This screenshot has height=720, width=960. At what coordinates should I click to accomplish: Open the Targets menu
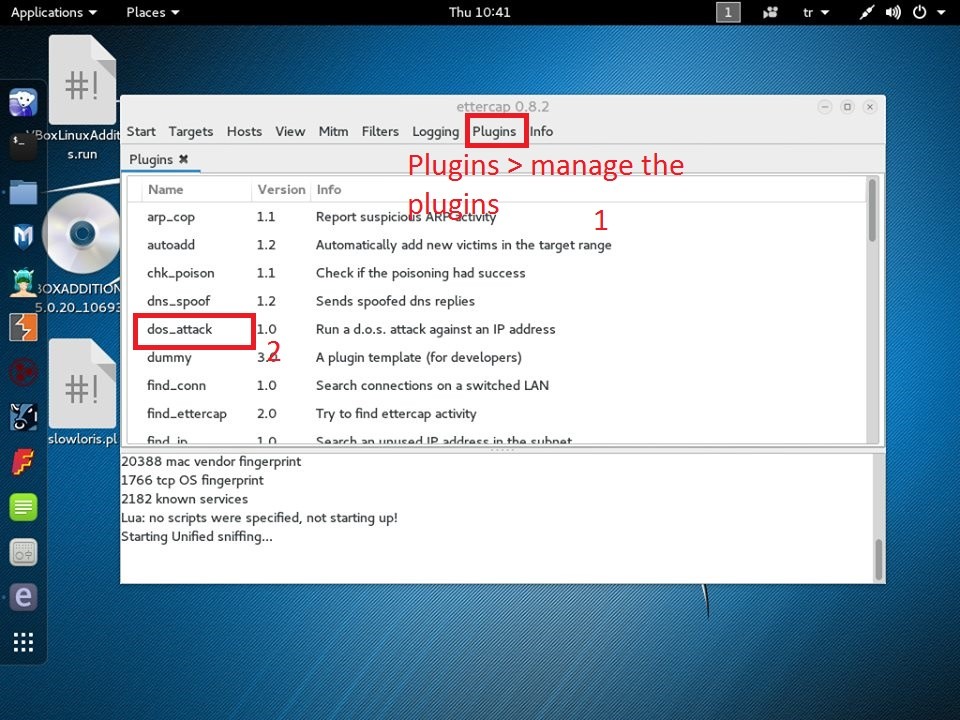(x=191, y=132)
